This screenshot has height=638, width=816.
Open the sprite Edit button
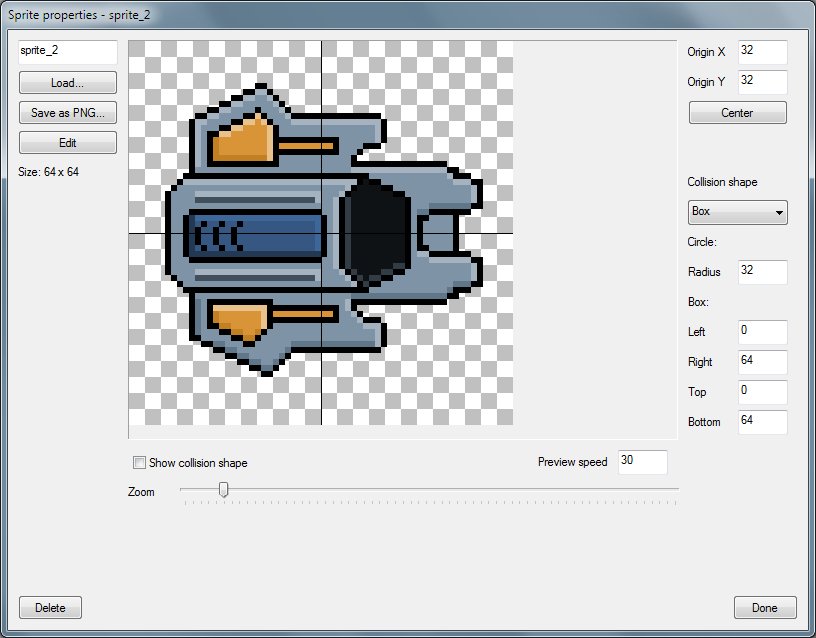coord(68,143)
